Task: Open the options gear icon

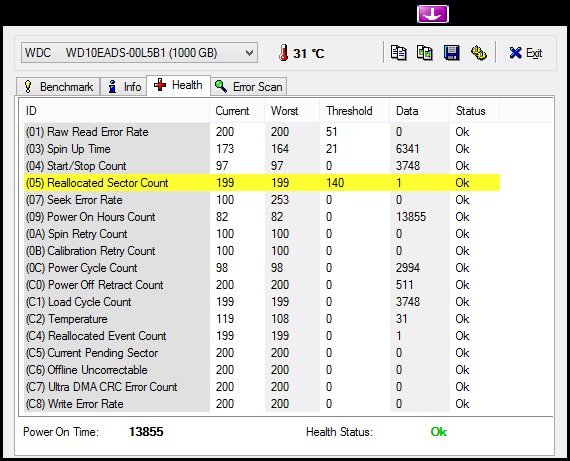Action: pos(478,53)
